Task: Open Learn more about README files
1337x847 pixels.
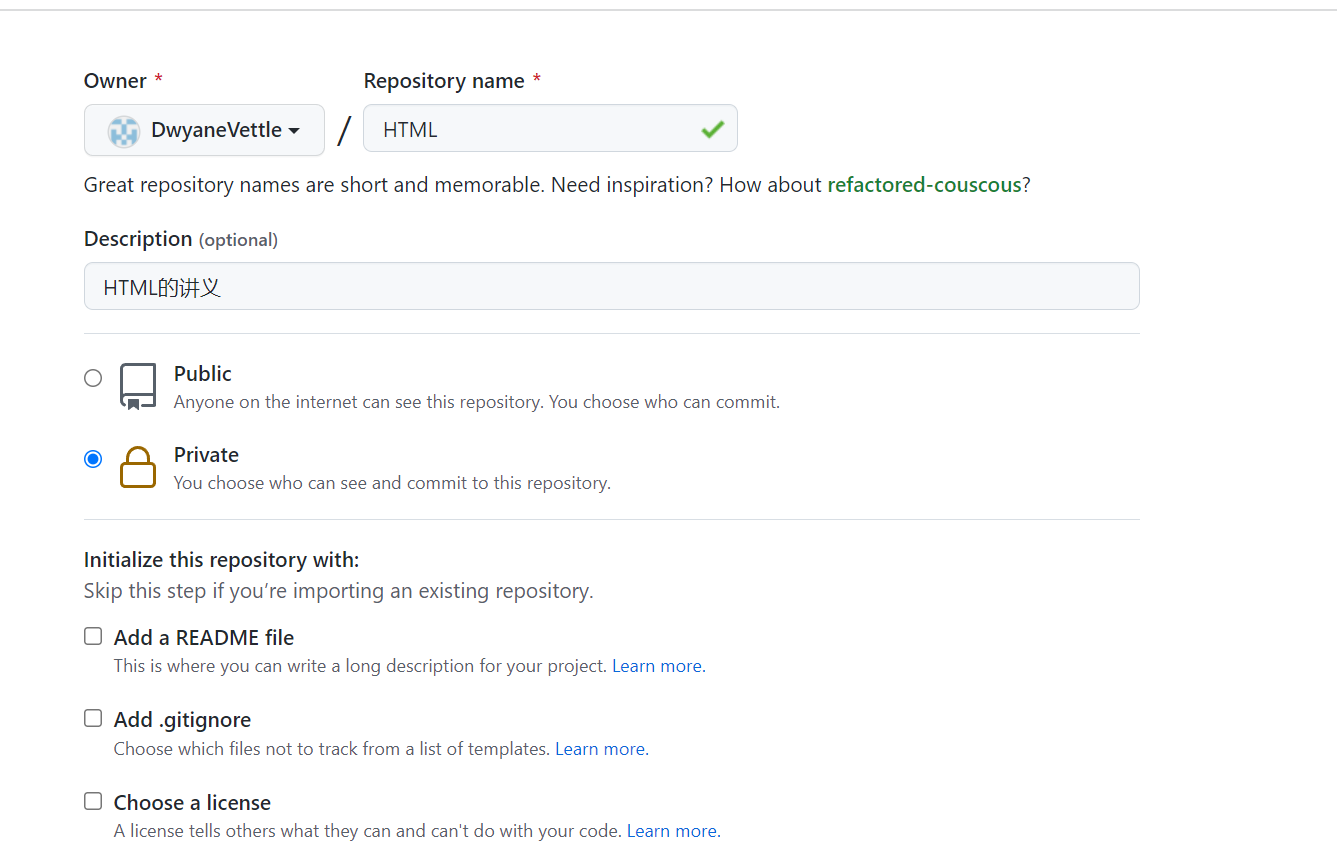Action: 656,665
